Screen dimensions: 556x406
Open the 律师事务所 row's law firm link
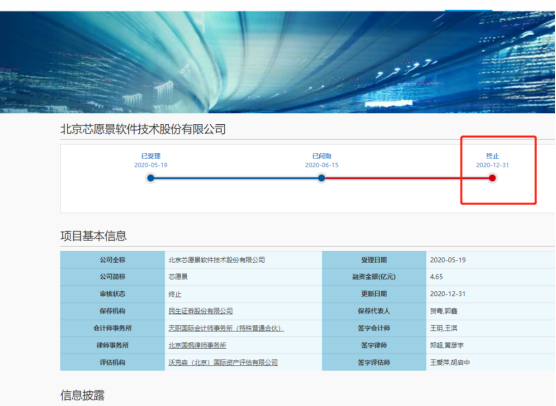pos(197,345)
